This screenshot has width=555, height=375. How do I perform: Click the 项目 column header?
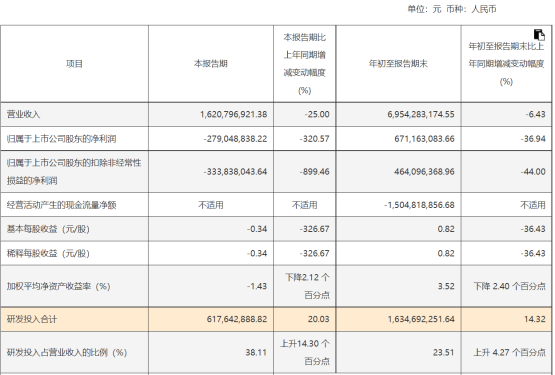[x=74, y=64]
